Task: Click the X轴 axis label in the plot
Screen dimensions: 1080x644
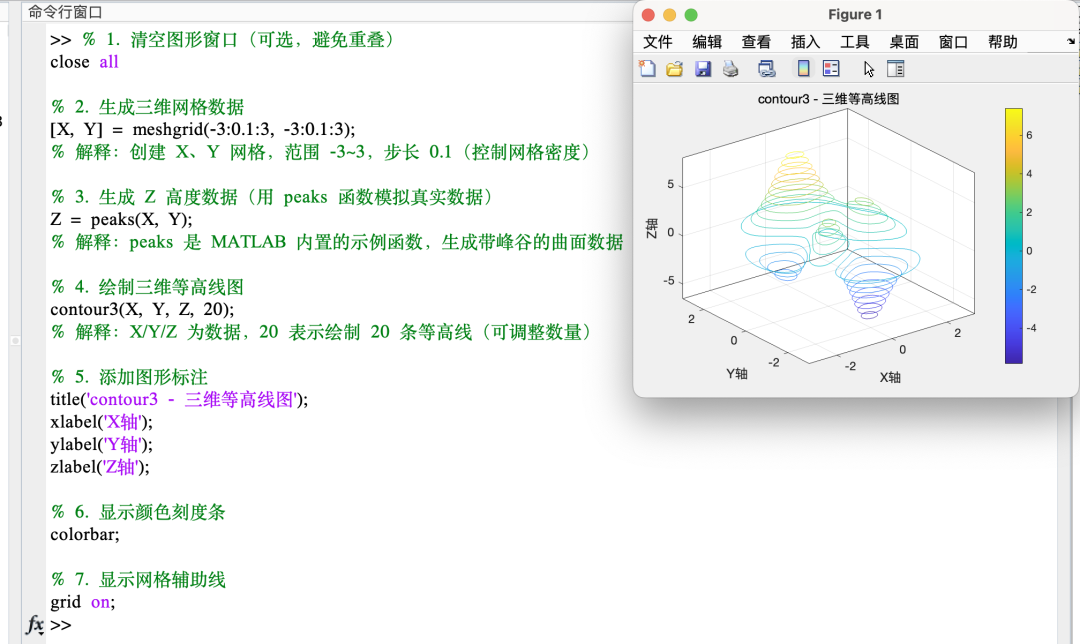Action: pyautogui.click(x=890, y=377)
